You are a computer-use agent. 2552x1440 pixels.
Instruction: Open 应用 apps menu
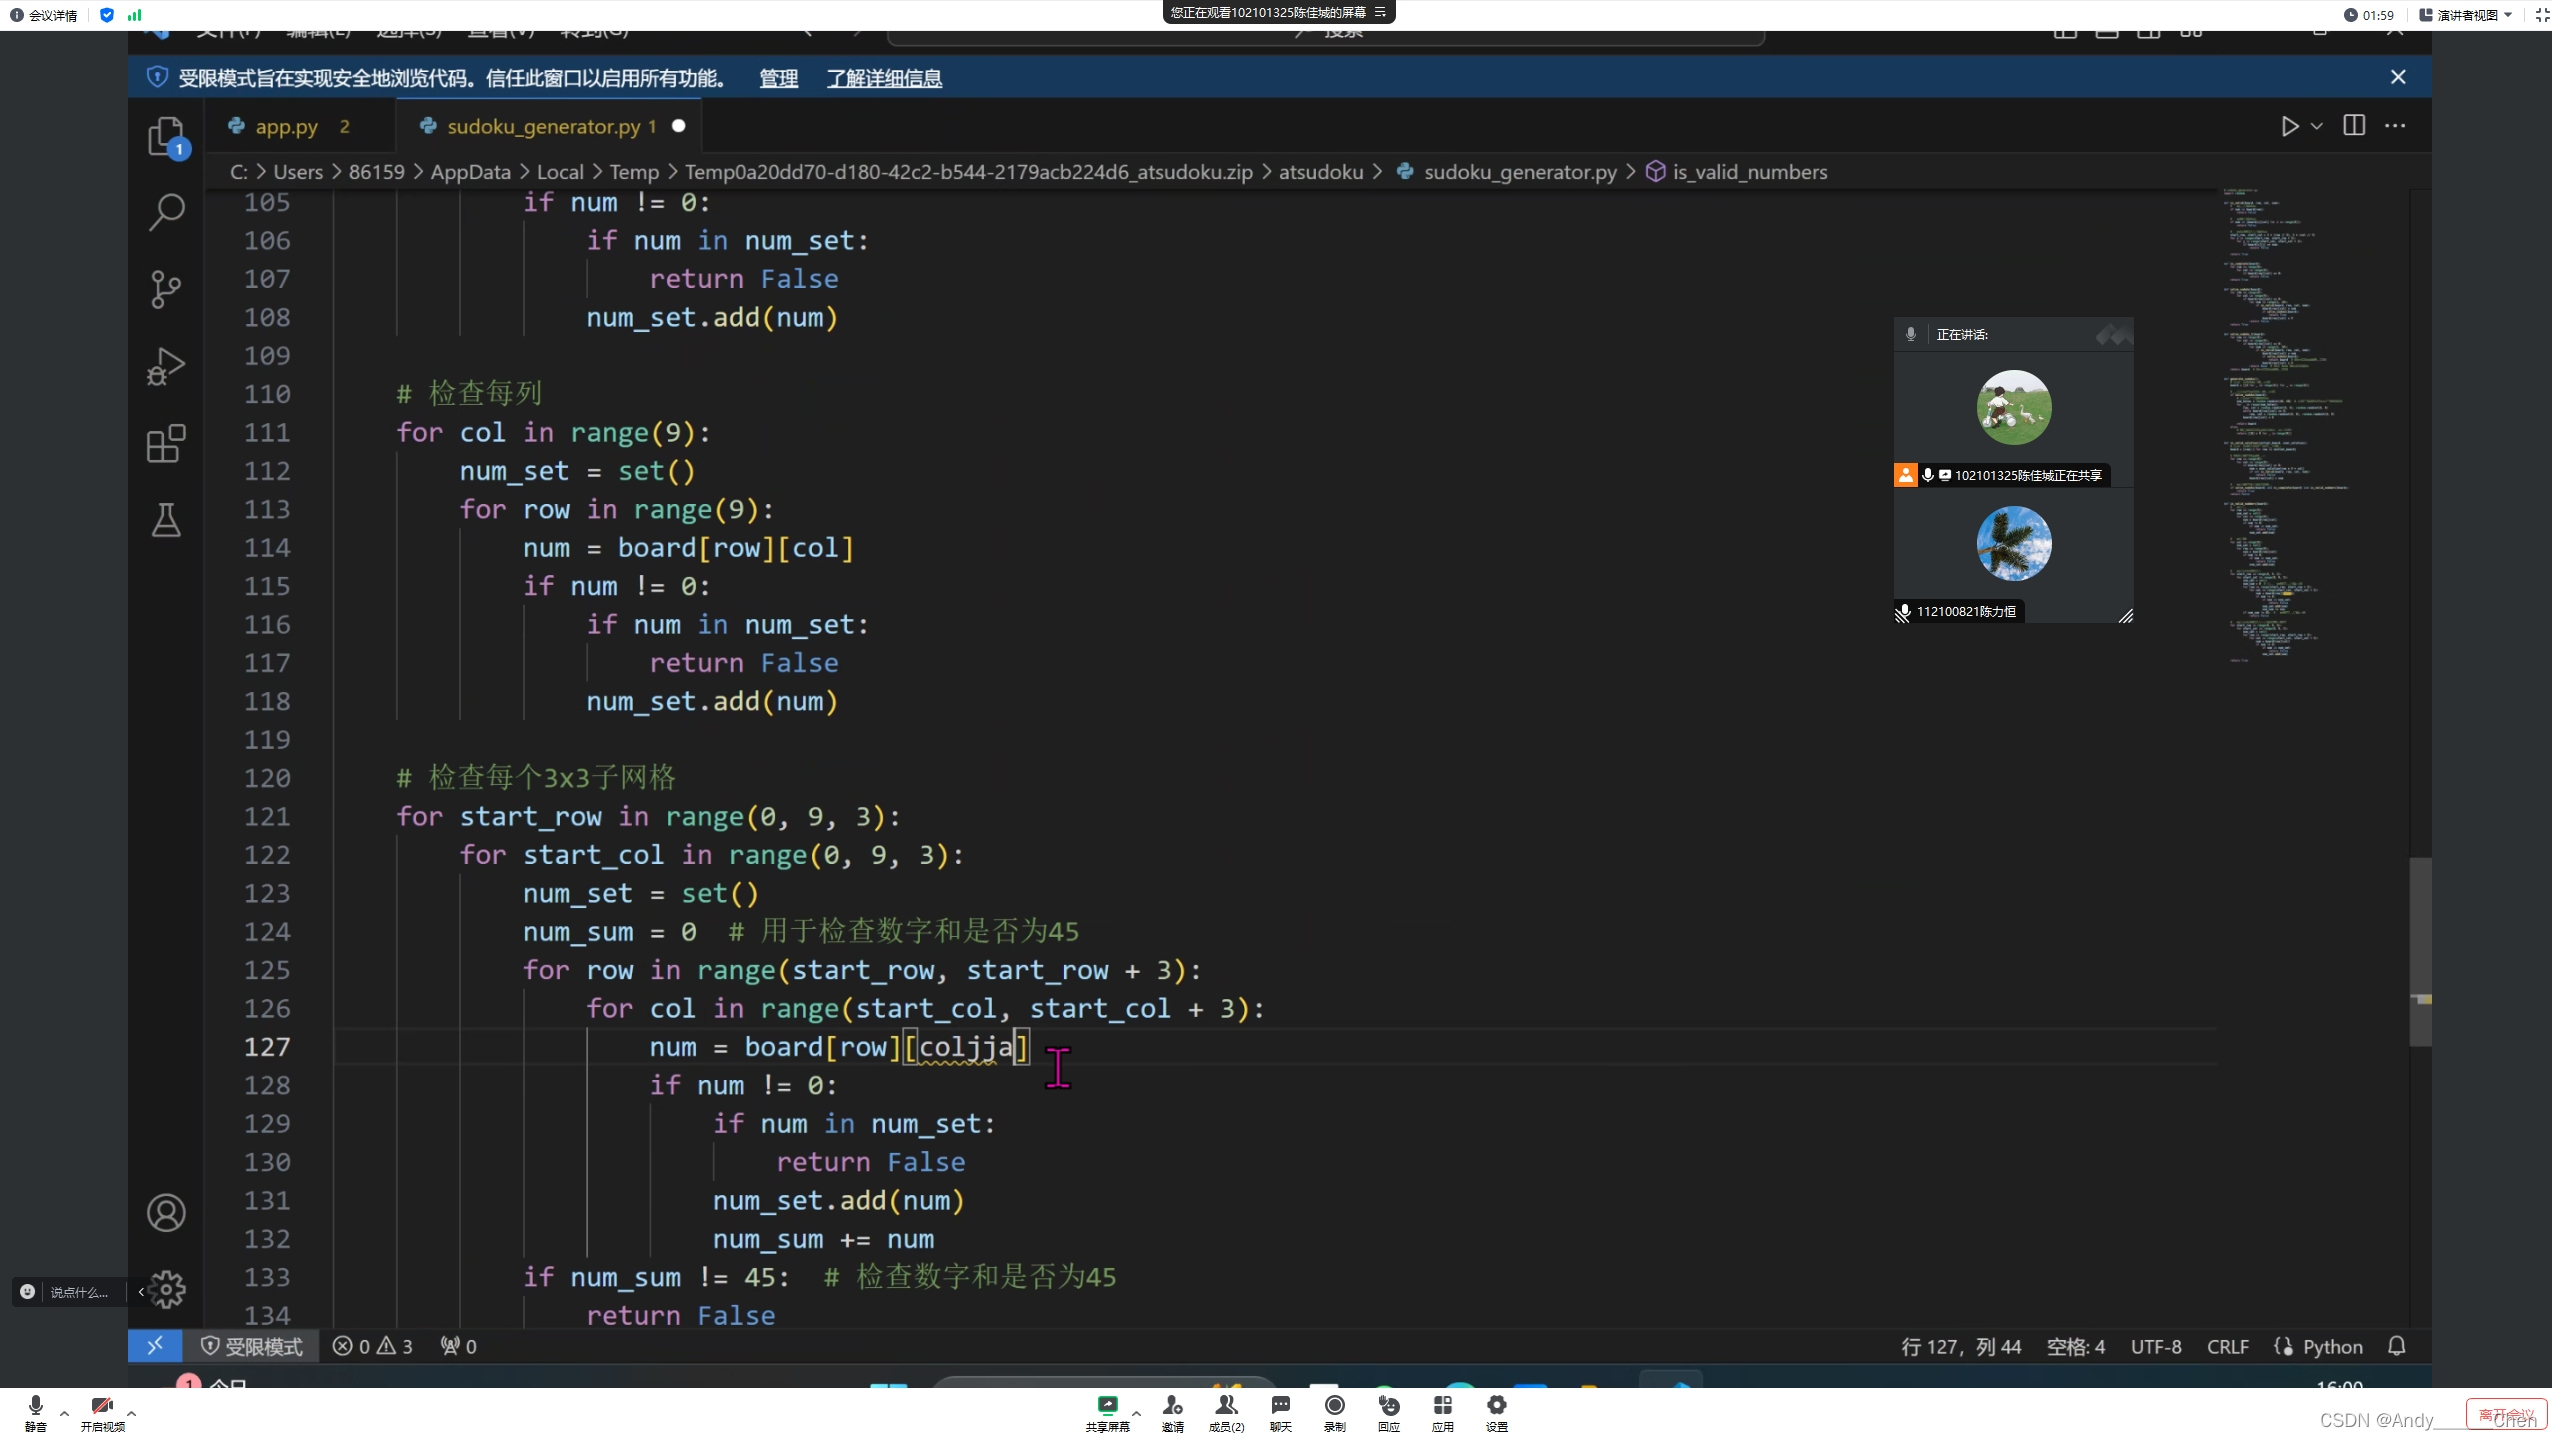1442,1413
